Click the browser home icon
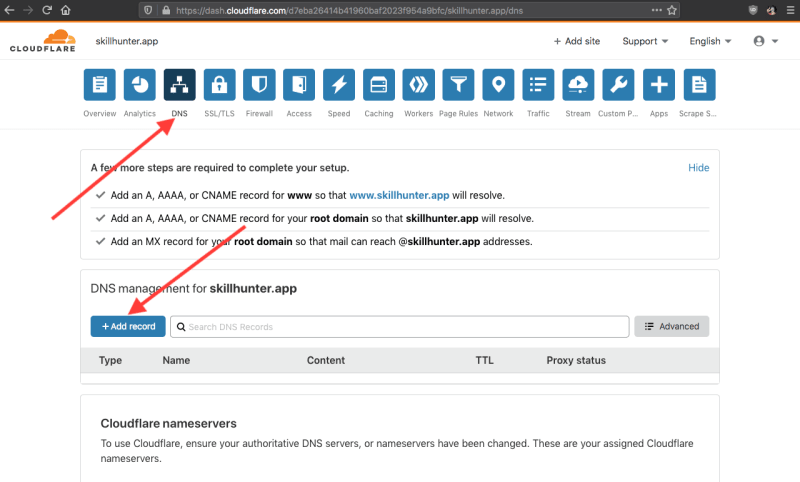The image size is (800, 482). click(65, 10)
